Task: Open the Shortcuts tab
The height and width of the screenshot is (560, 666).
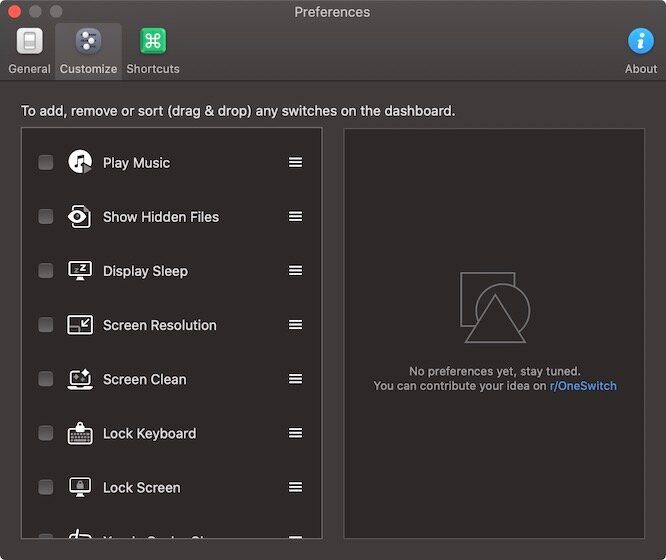Action: point(153,50)
